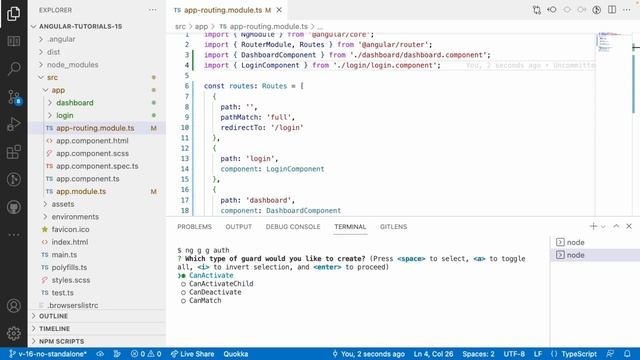The image size is (640, 360).
Task: Expand the NPM Scripts section
Action: [98, 341]
